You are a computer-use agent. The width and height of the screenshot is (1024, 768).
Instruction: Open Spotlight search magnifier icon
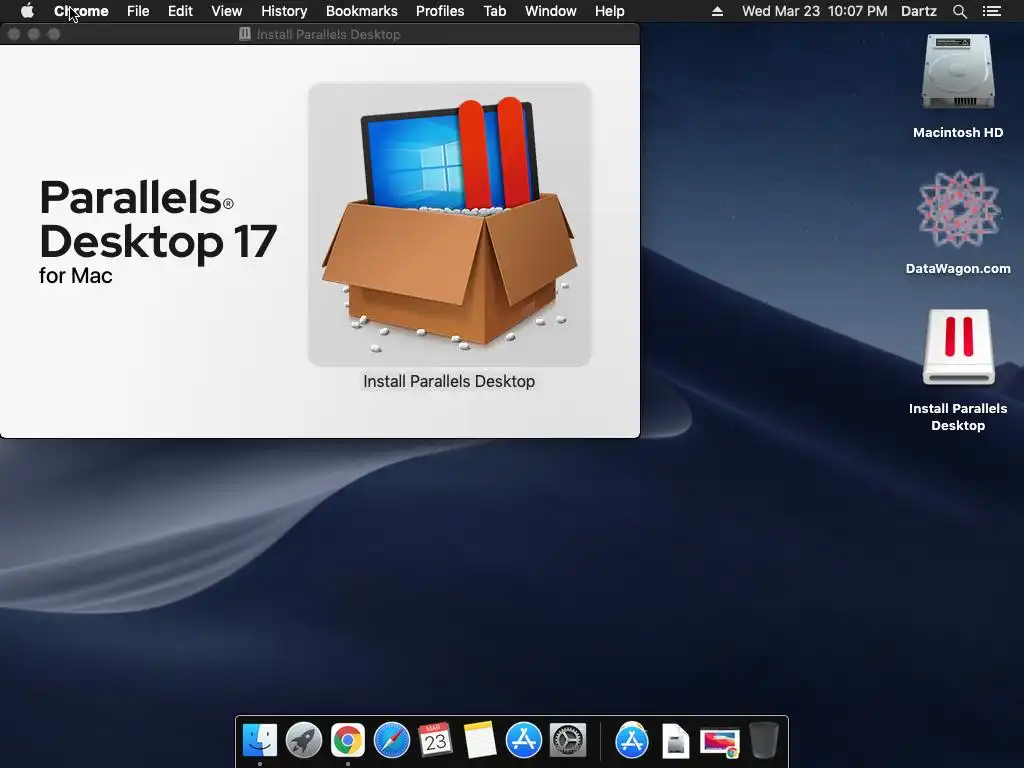point(959,11)
